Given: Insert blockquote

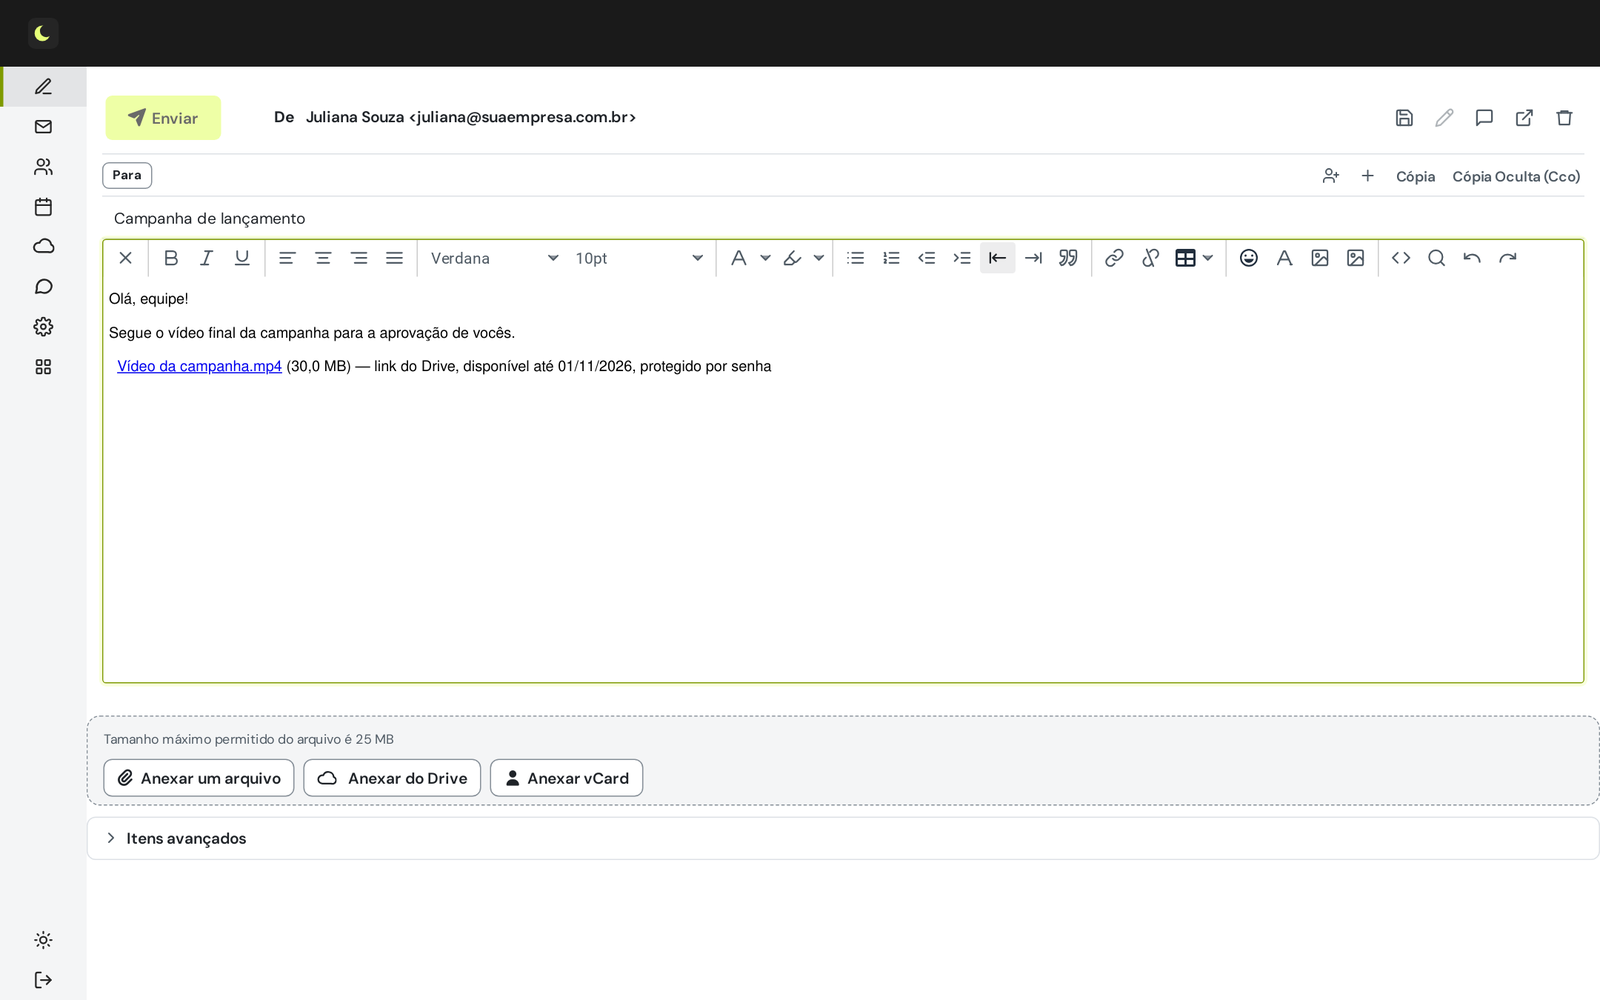Looking at the screenshot, I should click(1069, 258).
